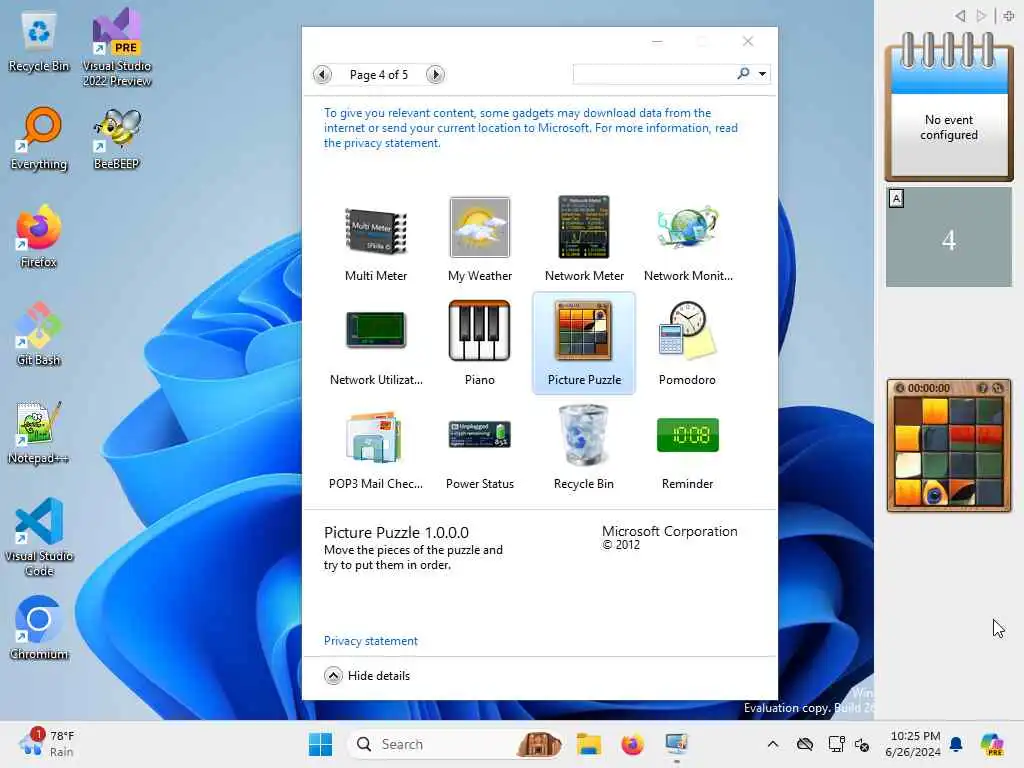Click the search magnifier icon in gallery

click(743, 73)
